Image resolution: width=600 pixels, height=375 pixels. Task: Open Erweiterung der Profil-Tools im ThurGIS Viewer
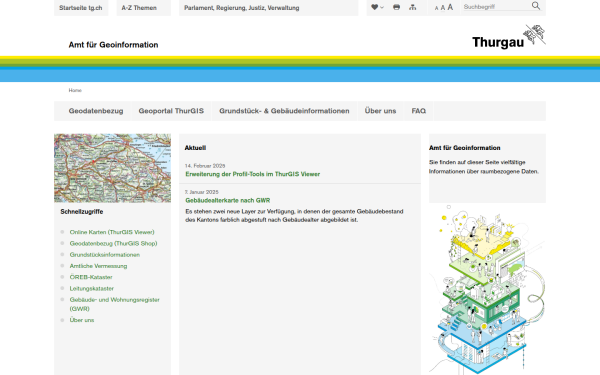253,174
